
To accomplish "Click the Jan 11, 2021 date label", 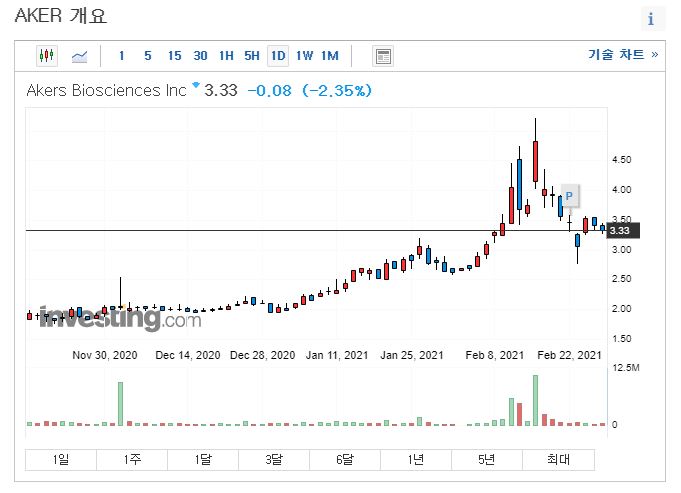I will click(337, 355).
